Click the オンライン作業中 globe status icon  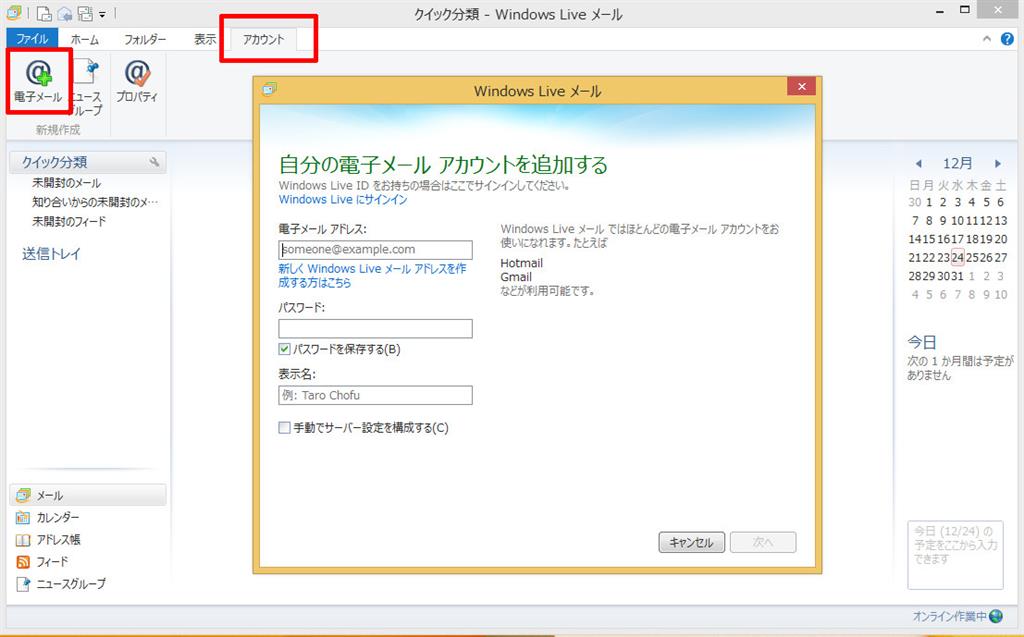click(x=996, y=616)
